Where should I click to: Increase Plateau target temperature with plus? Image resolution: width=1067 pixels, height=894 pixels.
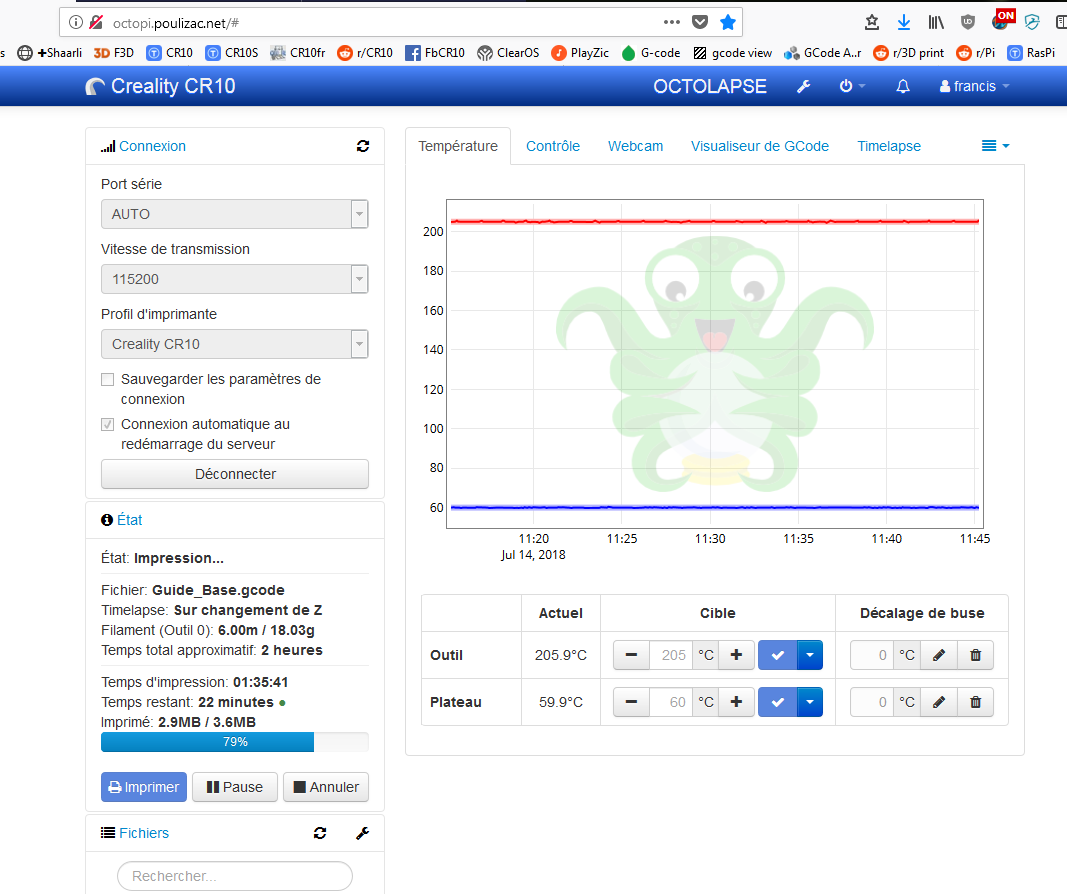point(736,702)
